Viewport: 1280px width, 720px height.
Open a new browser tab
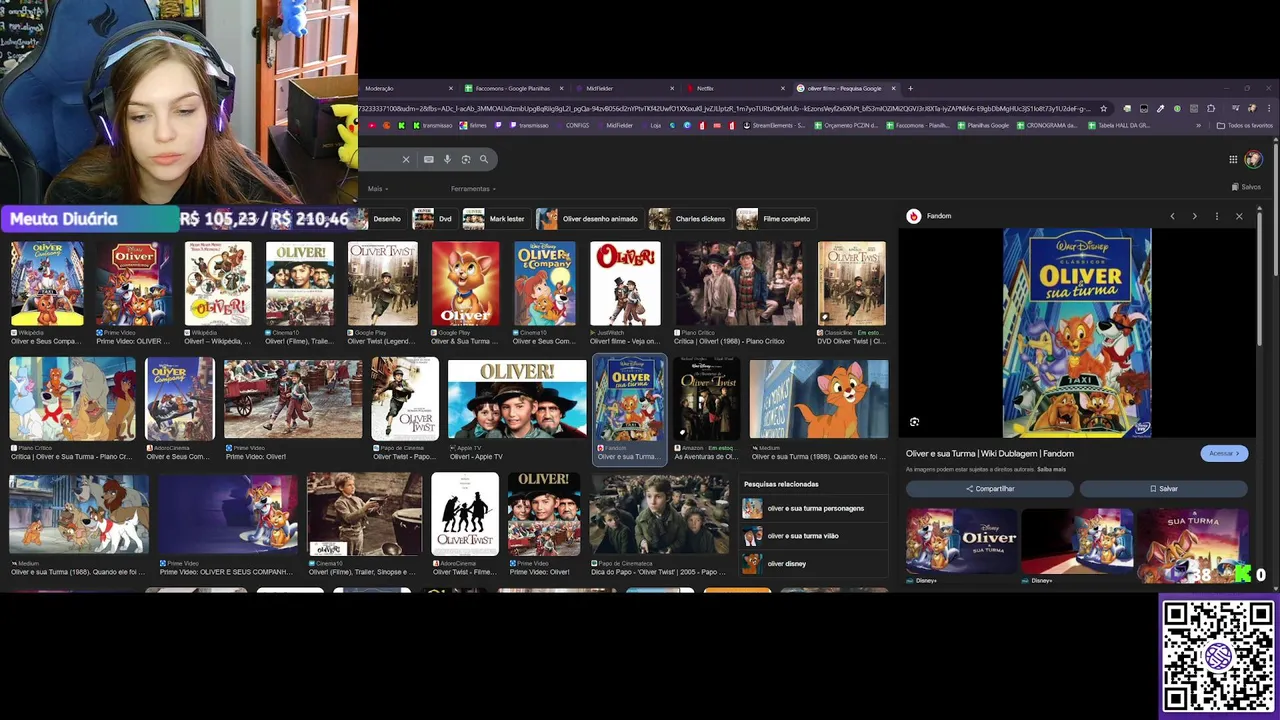(x=910, y=88)
